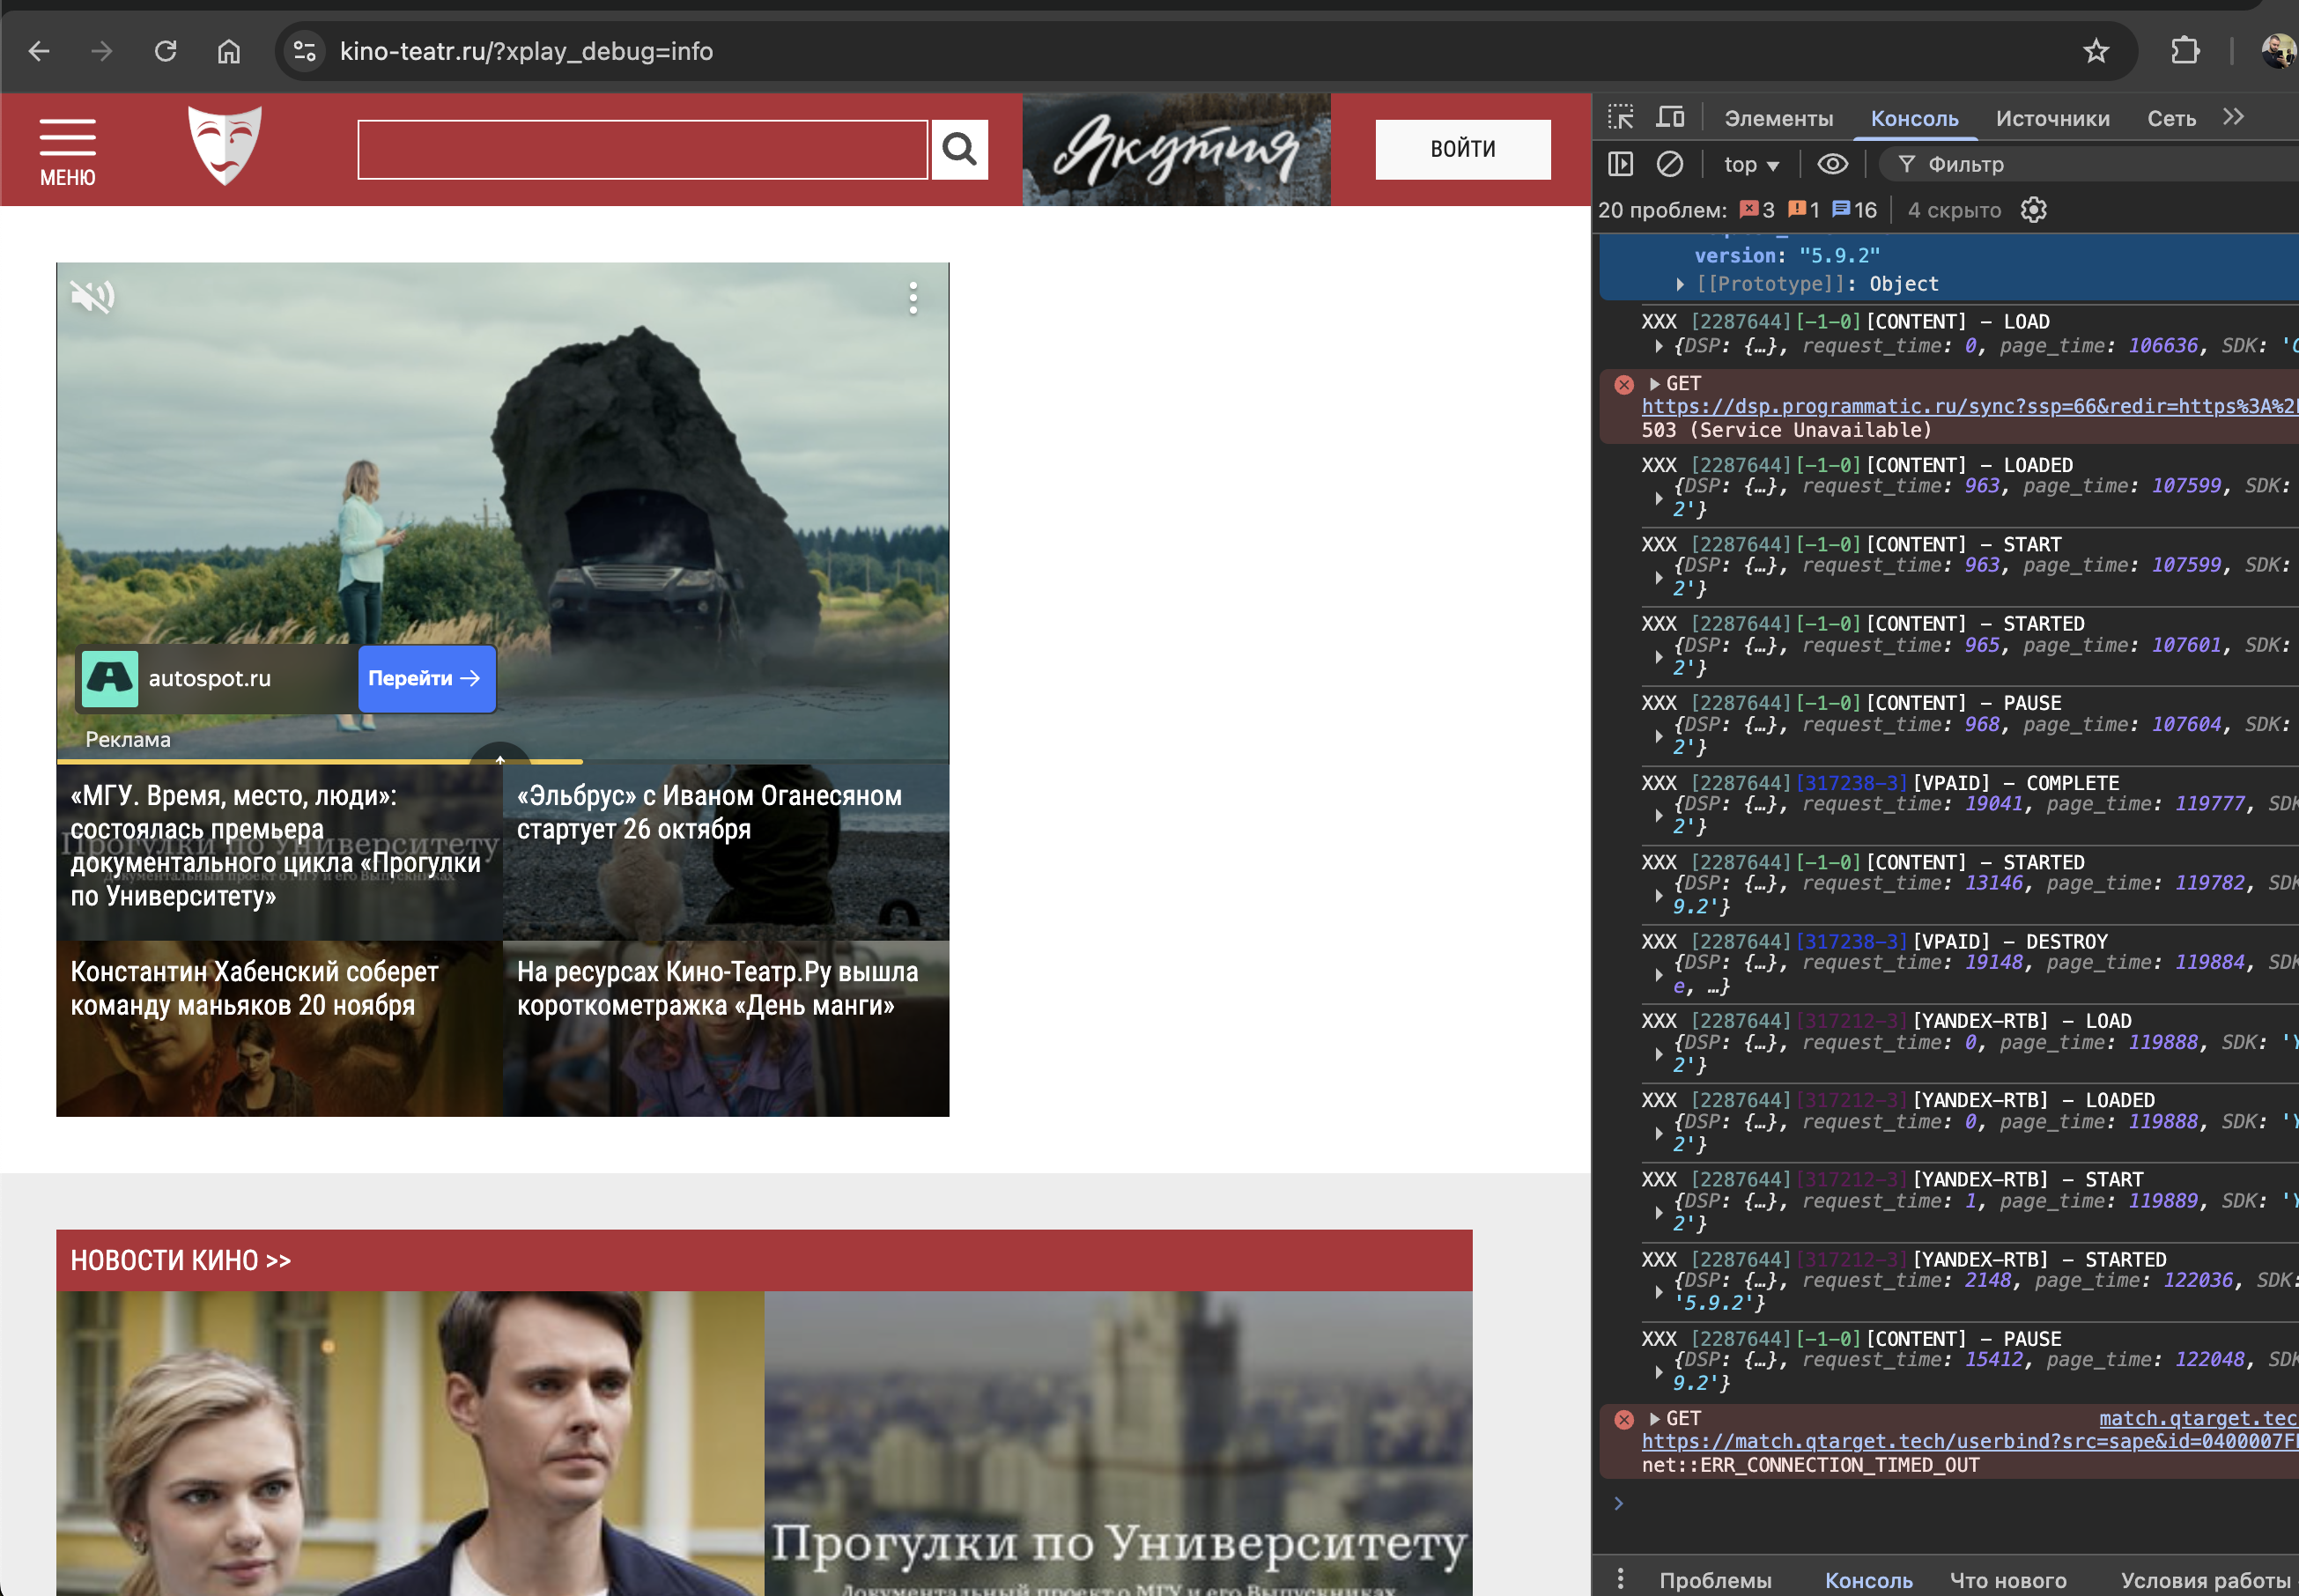This screenshot has height=1596, width=2299.
Task: Show more DevTools tabs via double chevron
Action: click(x=2233, y=117)
